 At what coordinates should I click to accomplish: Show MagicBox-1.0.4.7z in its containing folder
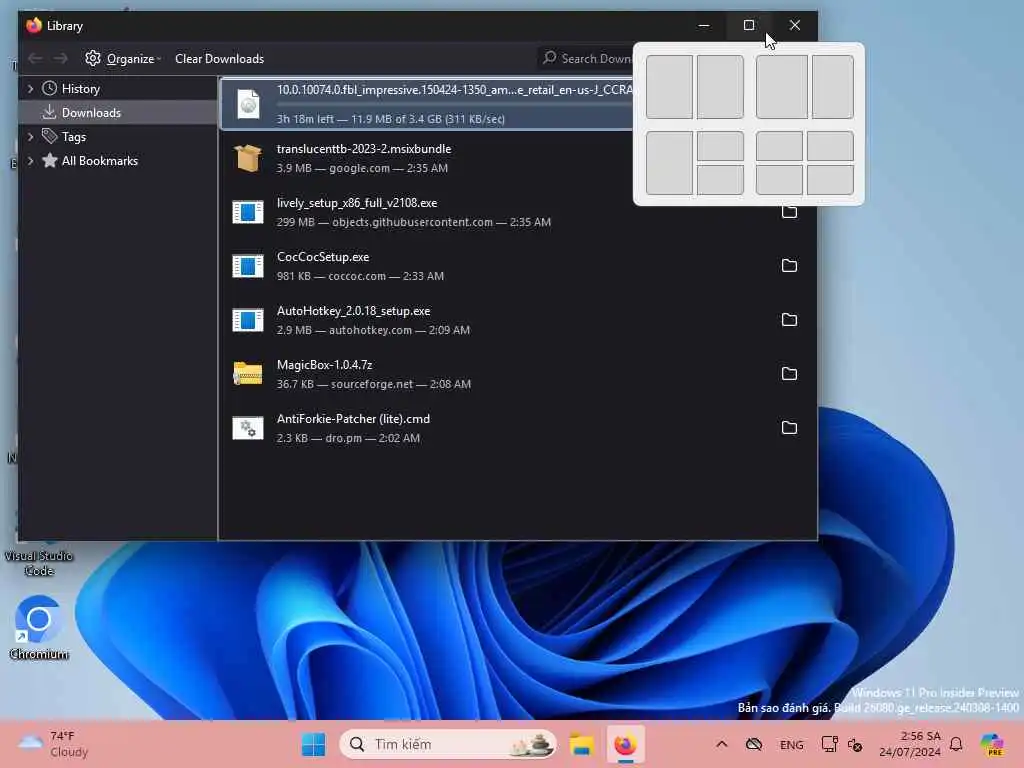[790, 374]
